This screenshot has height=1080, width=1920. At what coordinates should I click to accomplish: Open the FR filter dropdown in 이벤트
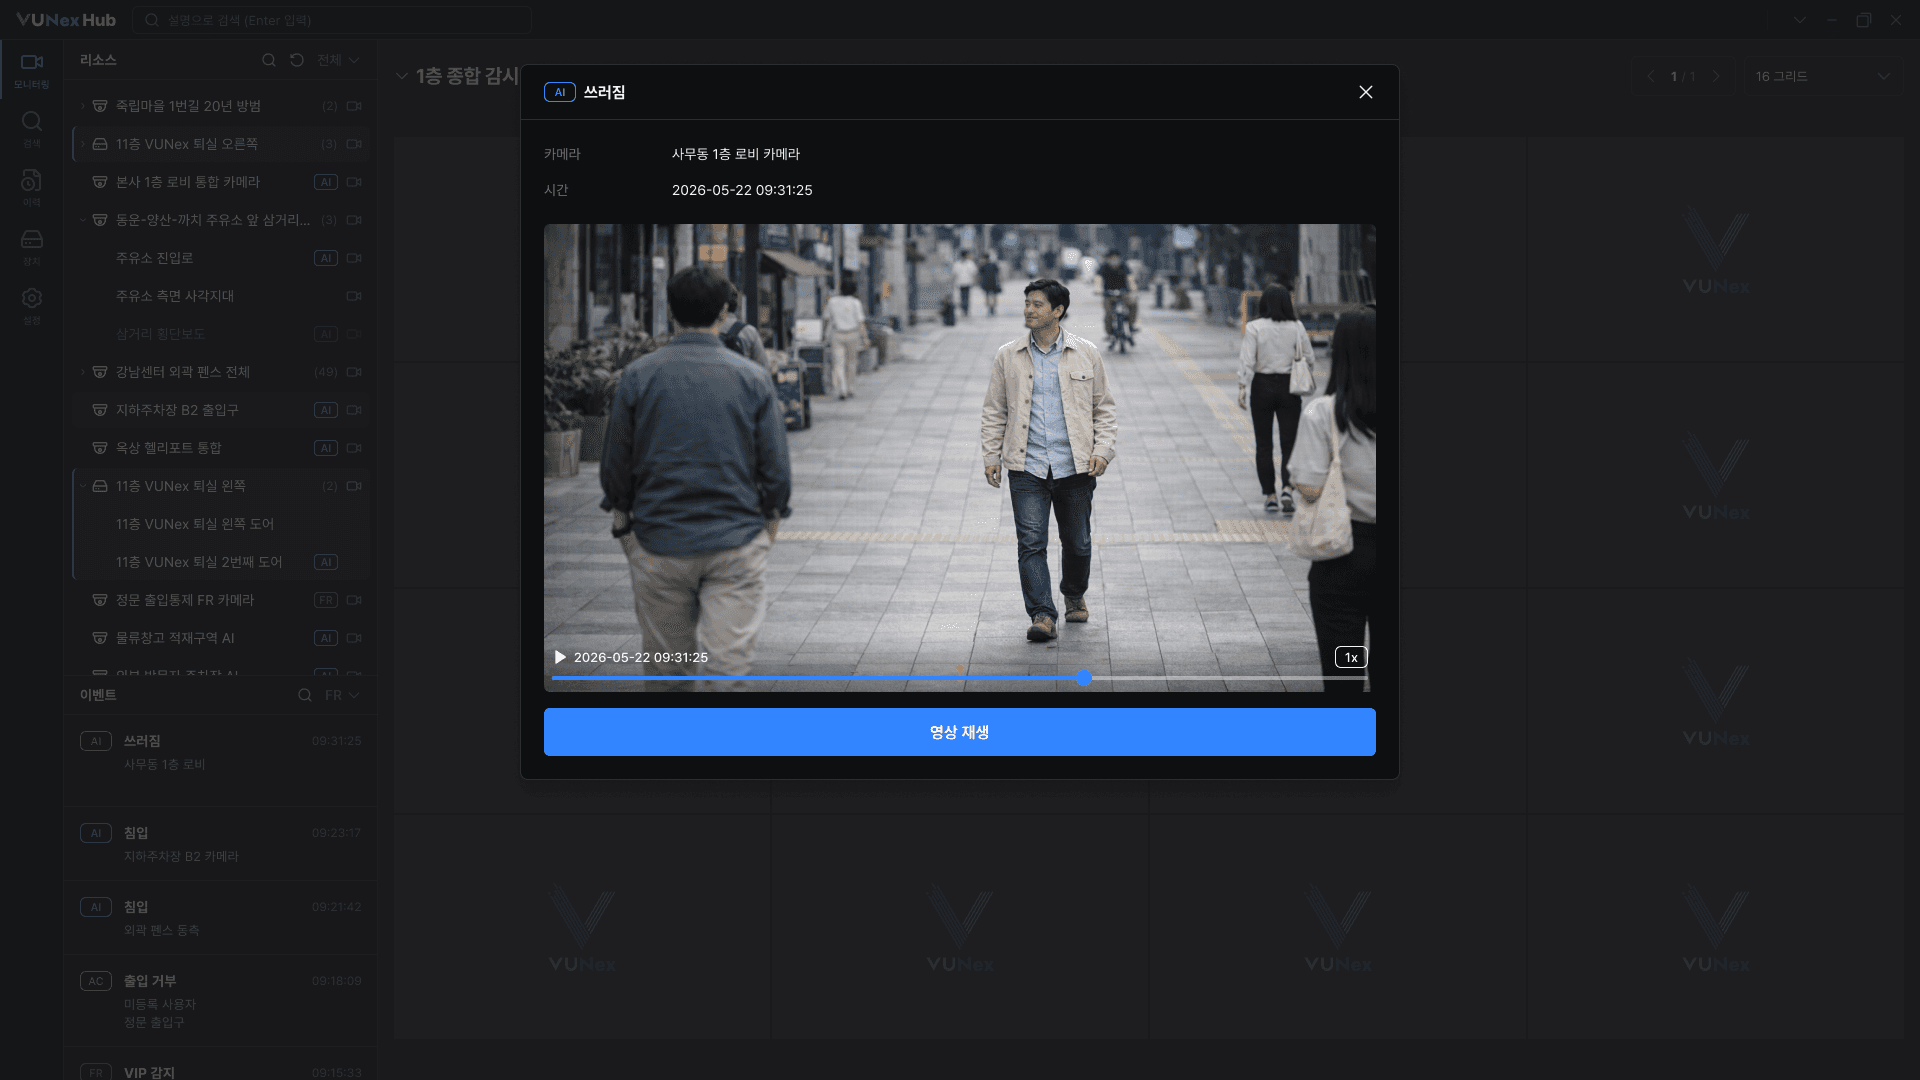(342, 695)
